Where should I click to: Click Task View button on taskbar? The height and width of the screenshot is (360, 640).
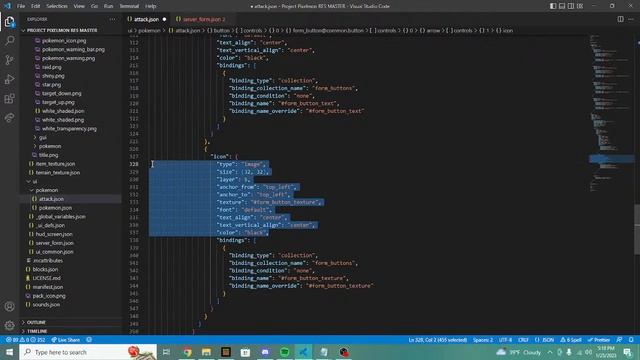point(166,352)
